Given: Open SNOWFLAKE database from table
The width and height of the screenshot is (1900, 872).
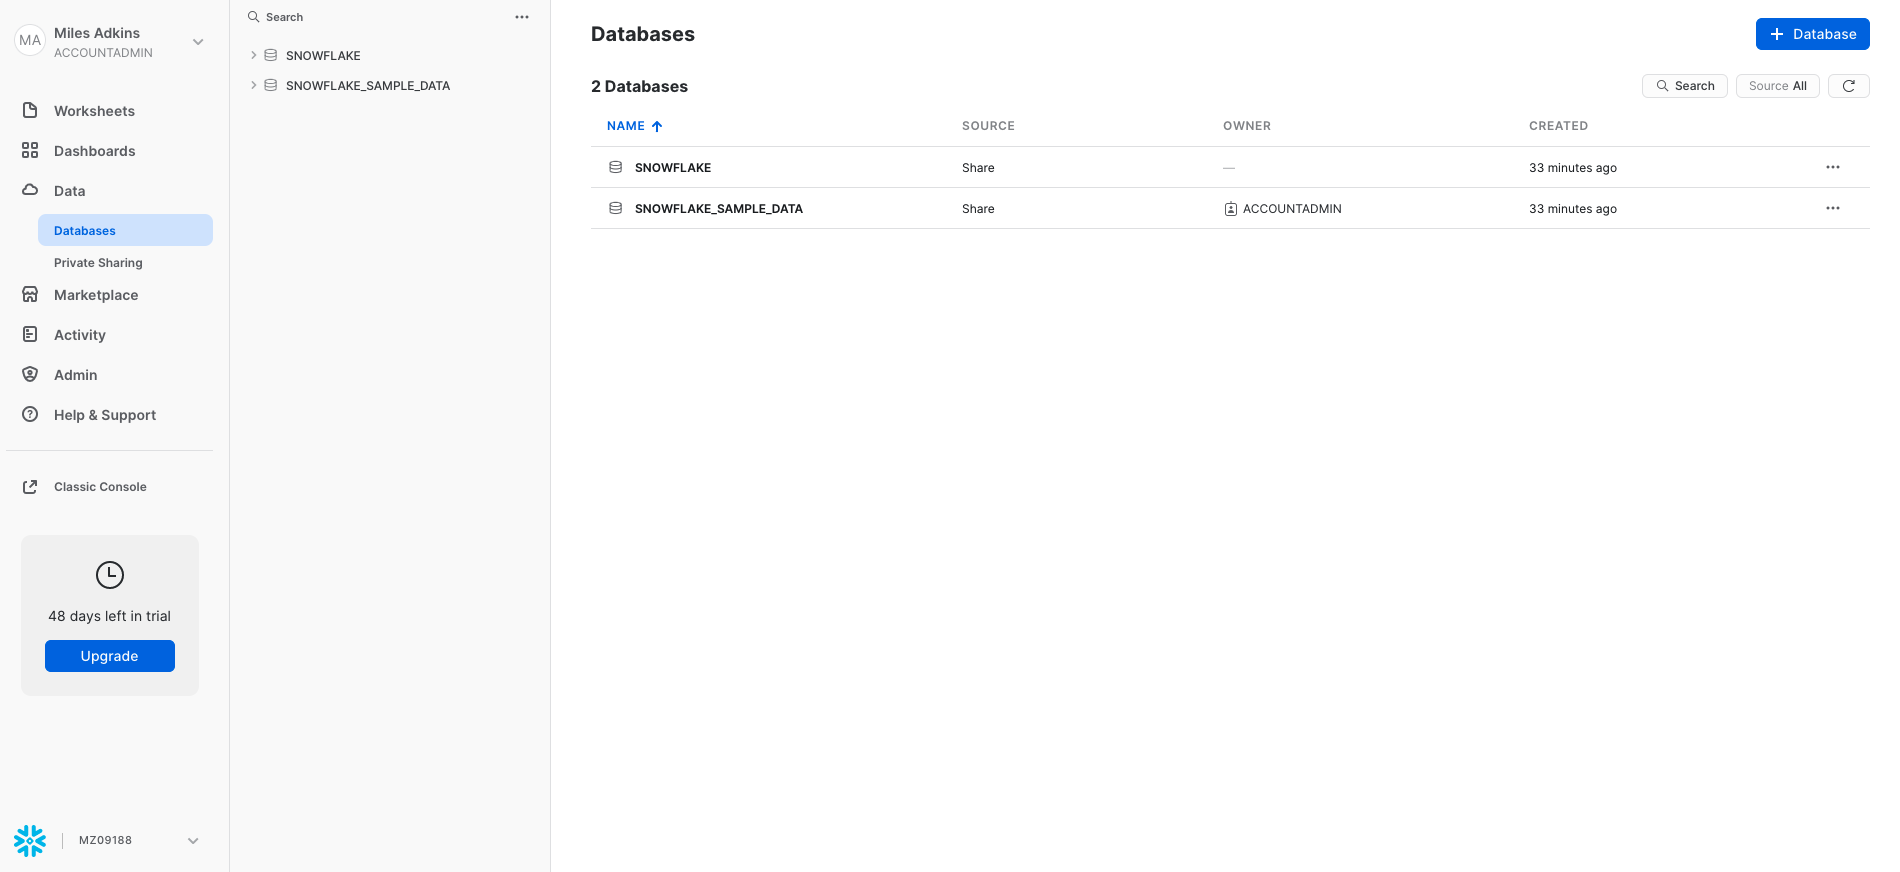Looking at the screenshot, I should pos(673,168).
